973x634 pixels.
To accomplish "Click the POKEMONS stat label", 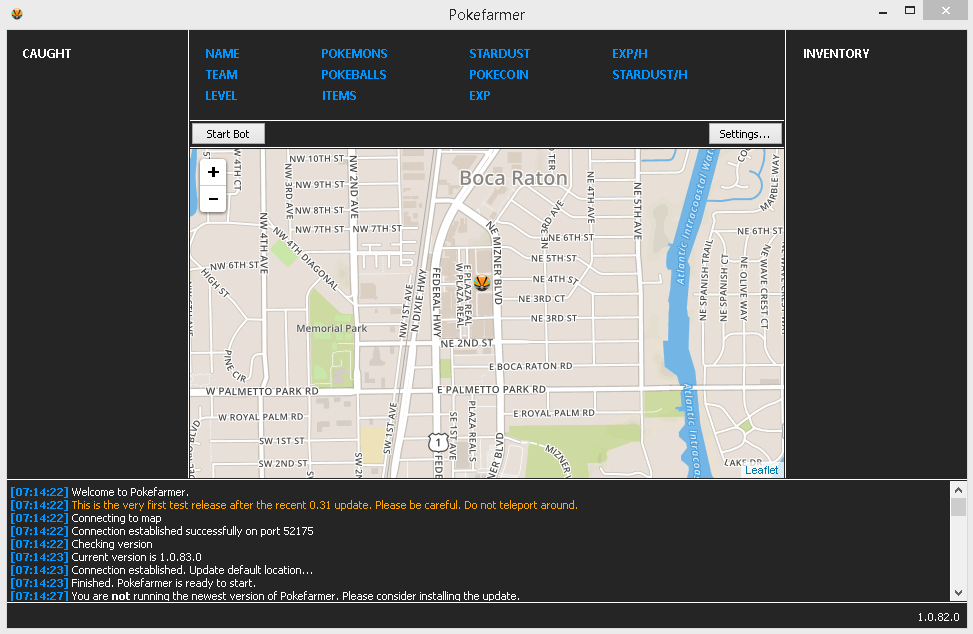I will [x=354, y=54].
